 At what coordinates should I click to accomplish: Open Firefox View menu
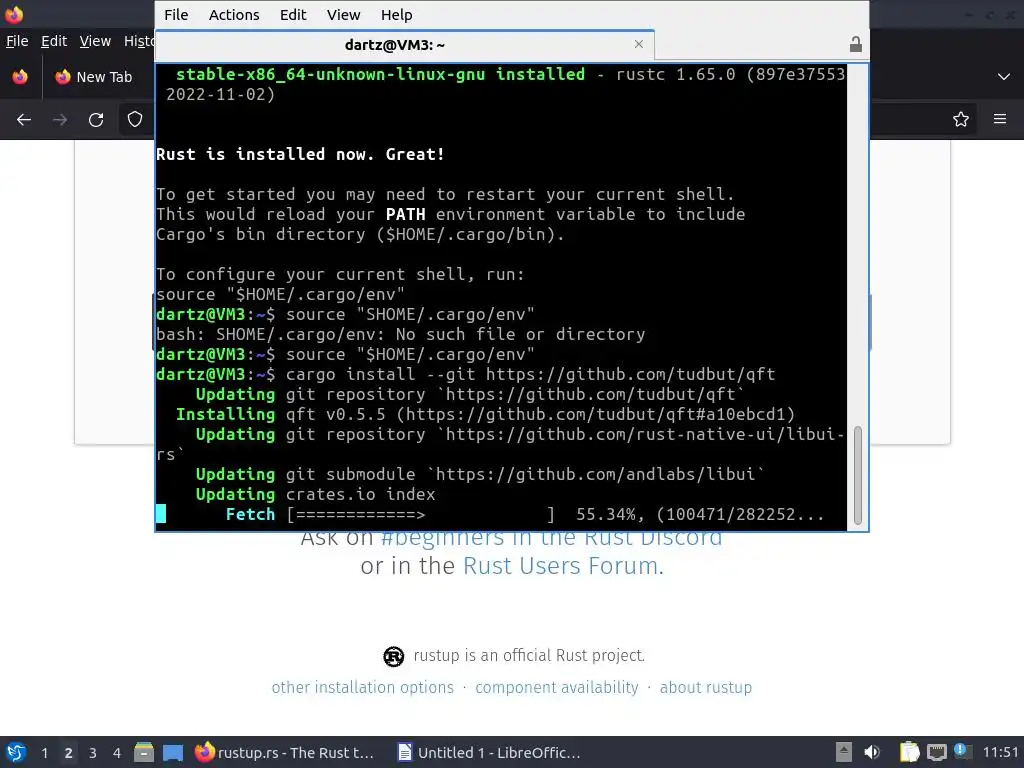(x=95, y=41)
